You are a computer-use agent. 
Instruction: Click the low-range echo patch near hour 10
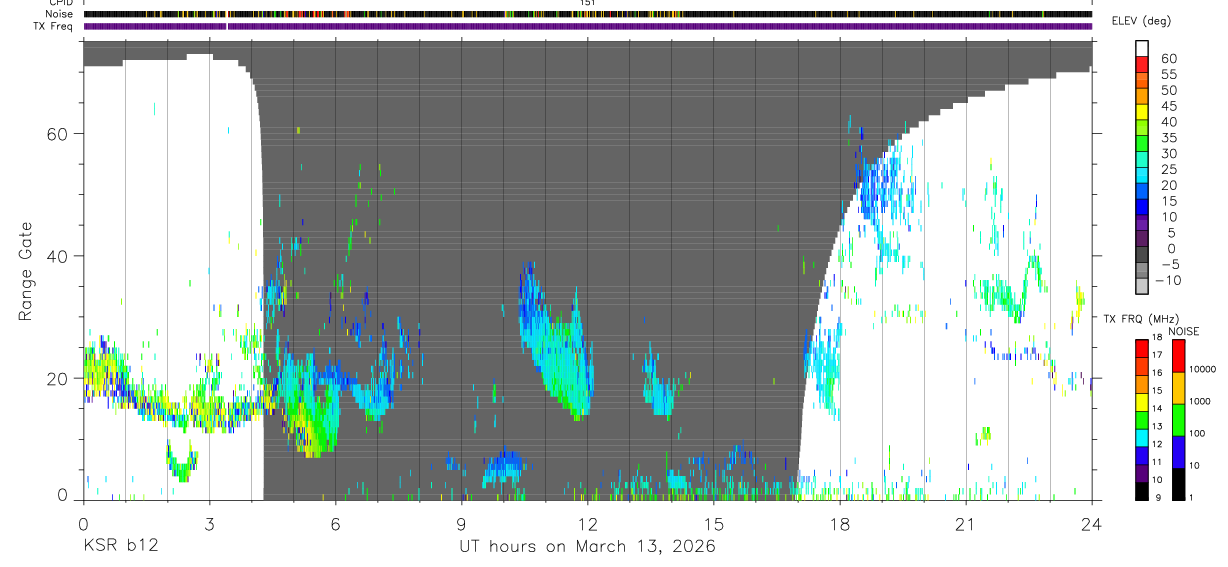click(503, 468)
